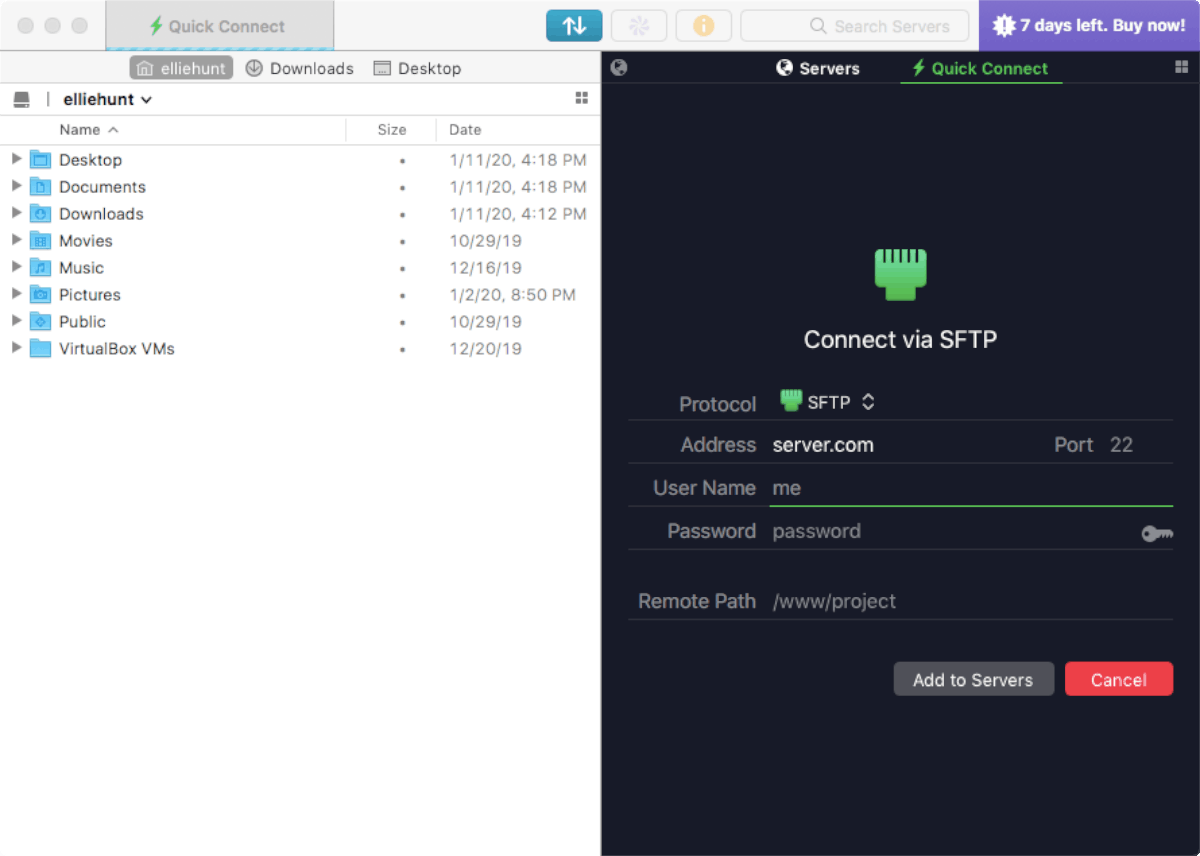Click the User Name field
This screenshot has width=1200, height=856.
coord(970,488)
